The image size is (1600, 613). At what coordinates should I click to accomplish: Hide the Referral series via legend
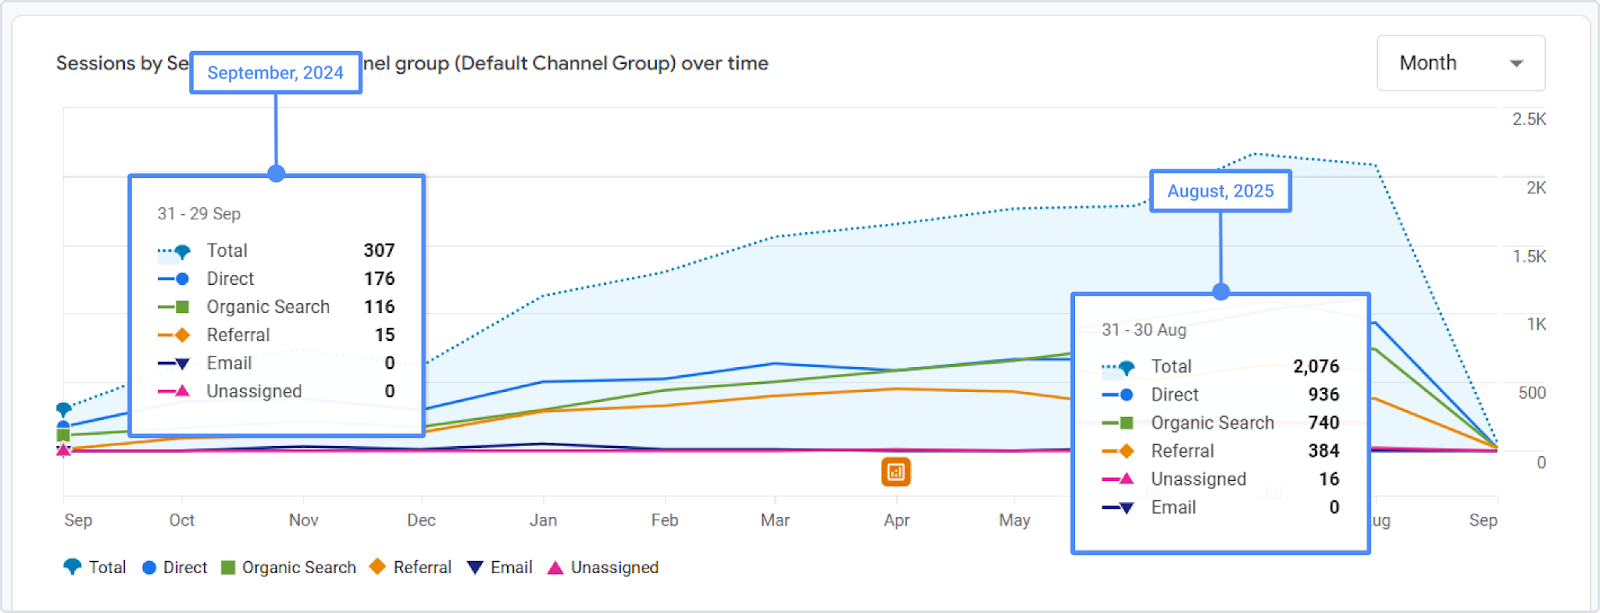pyautogui.click(x=410, y=567)
